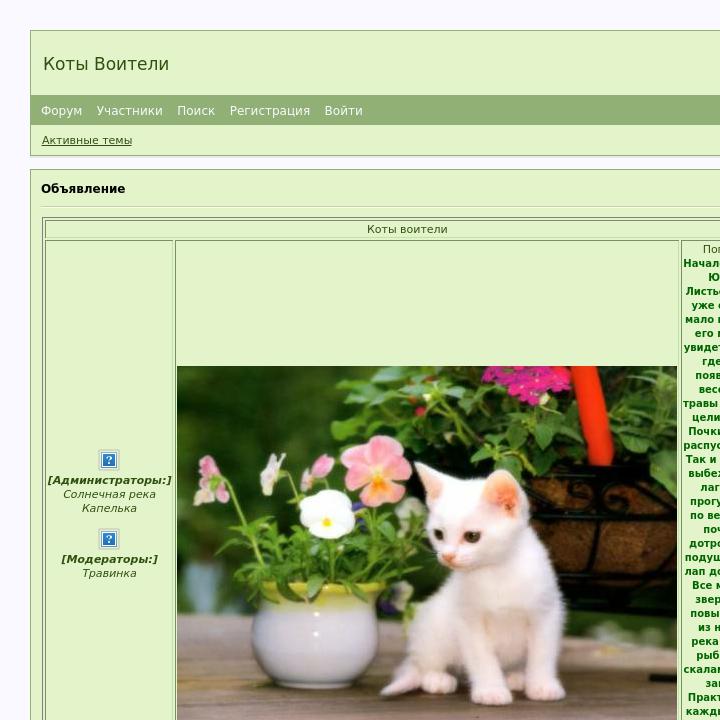Image resolution: width=720 pixels, height=720 pixels.
Task: Click the [Модераторы:] heading
Action: 109,559
